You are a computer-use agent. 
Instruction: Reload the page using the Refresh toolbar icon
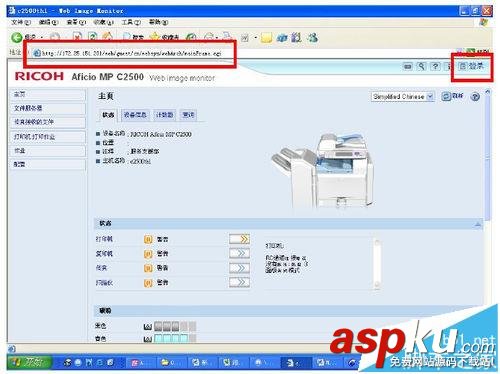(92, 37)
